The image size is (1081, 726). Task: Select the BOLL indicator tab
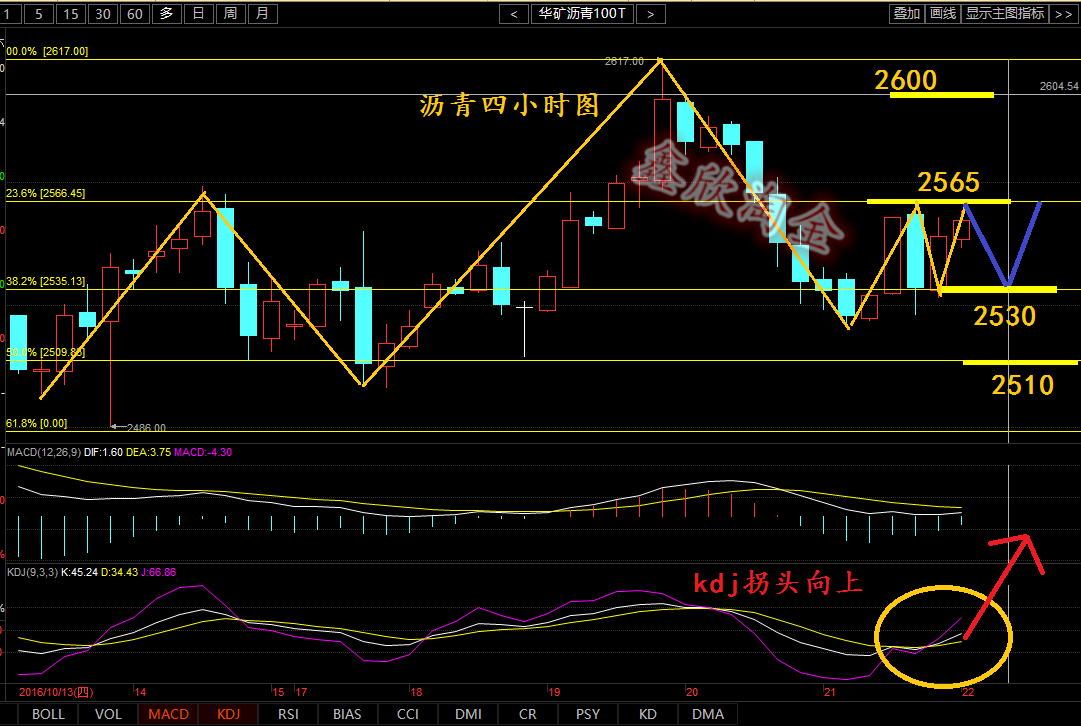(48, 714)
